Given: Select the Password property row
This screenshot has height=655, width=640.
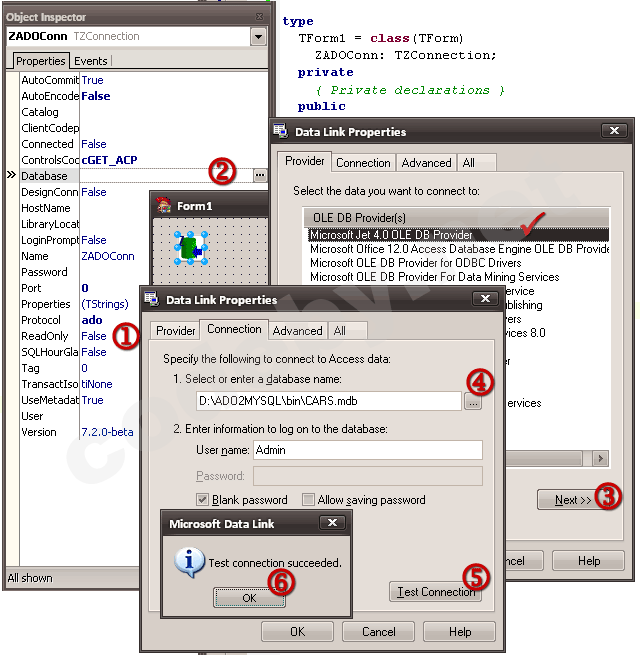Looking at the screenshot, I should [86, 272].
